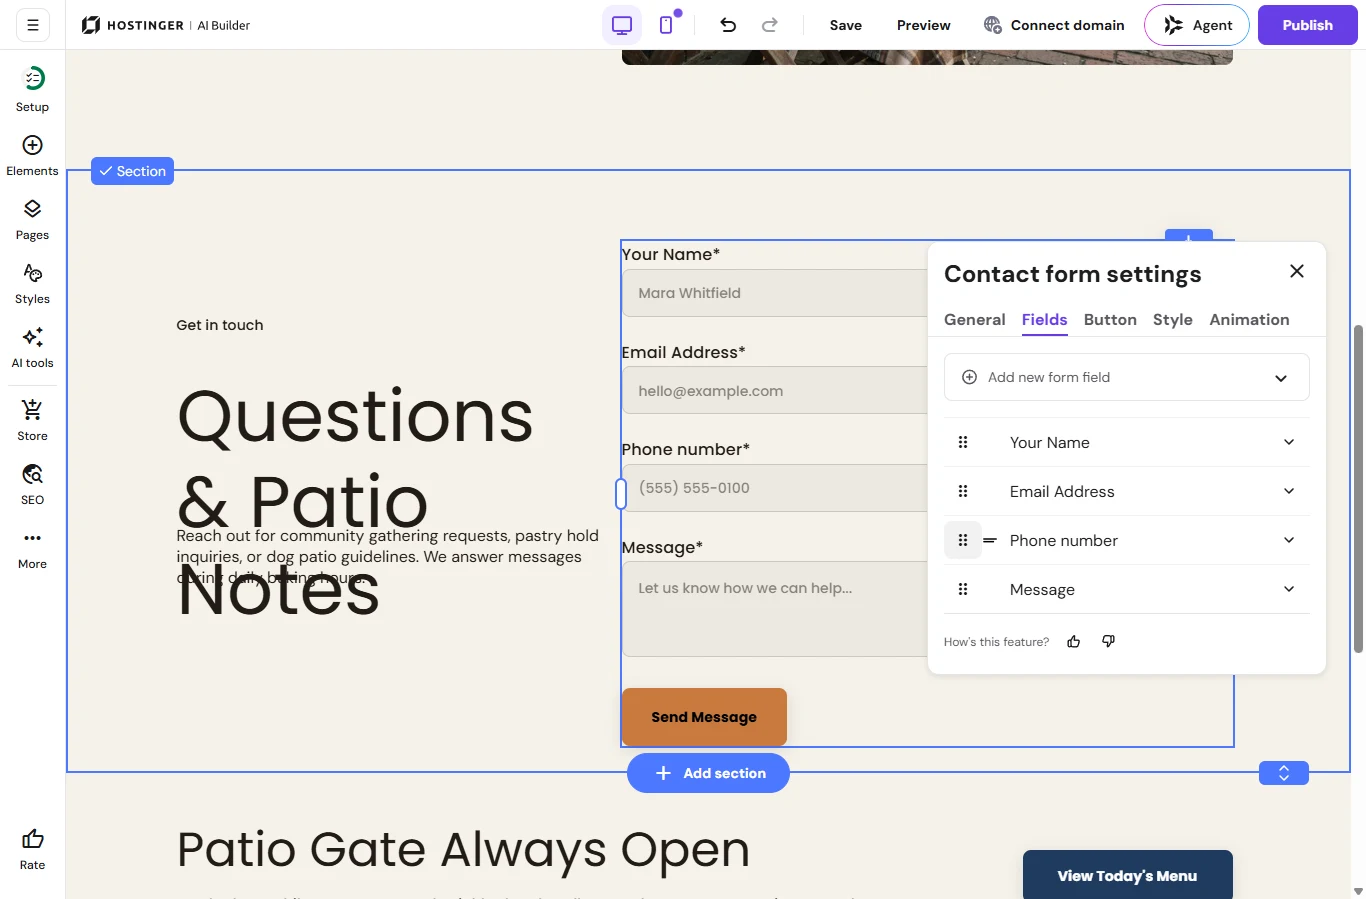Select the Fields tab
1366x899 pixels.
click(x=1045, y=320)
